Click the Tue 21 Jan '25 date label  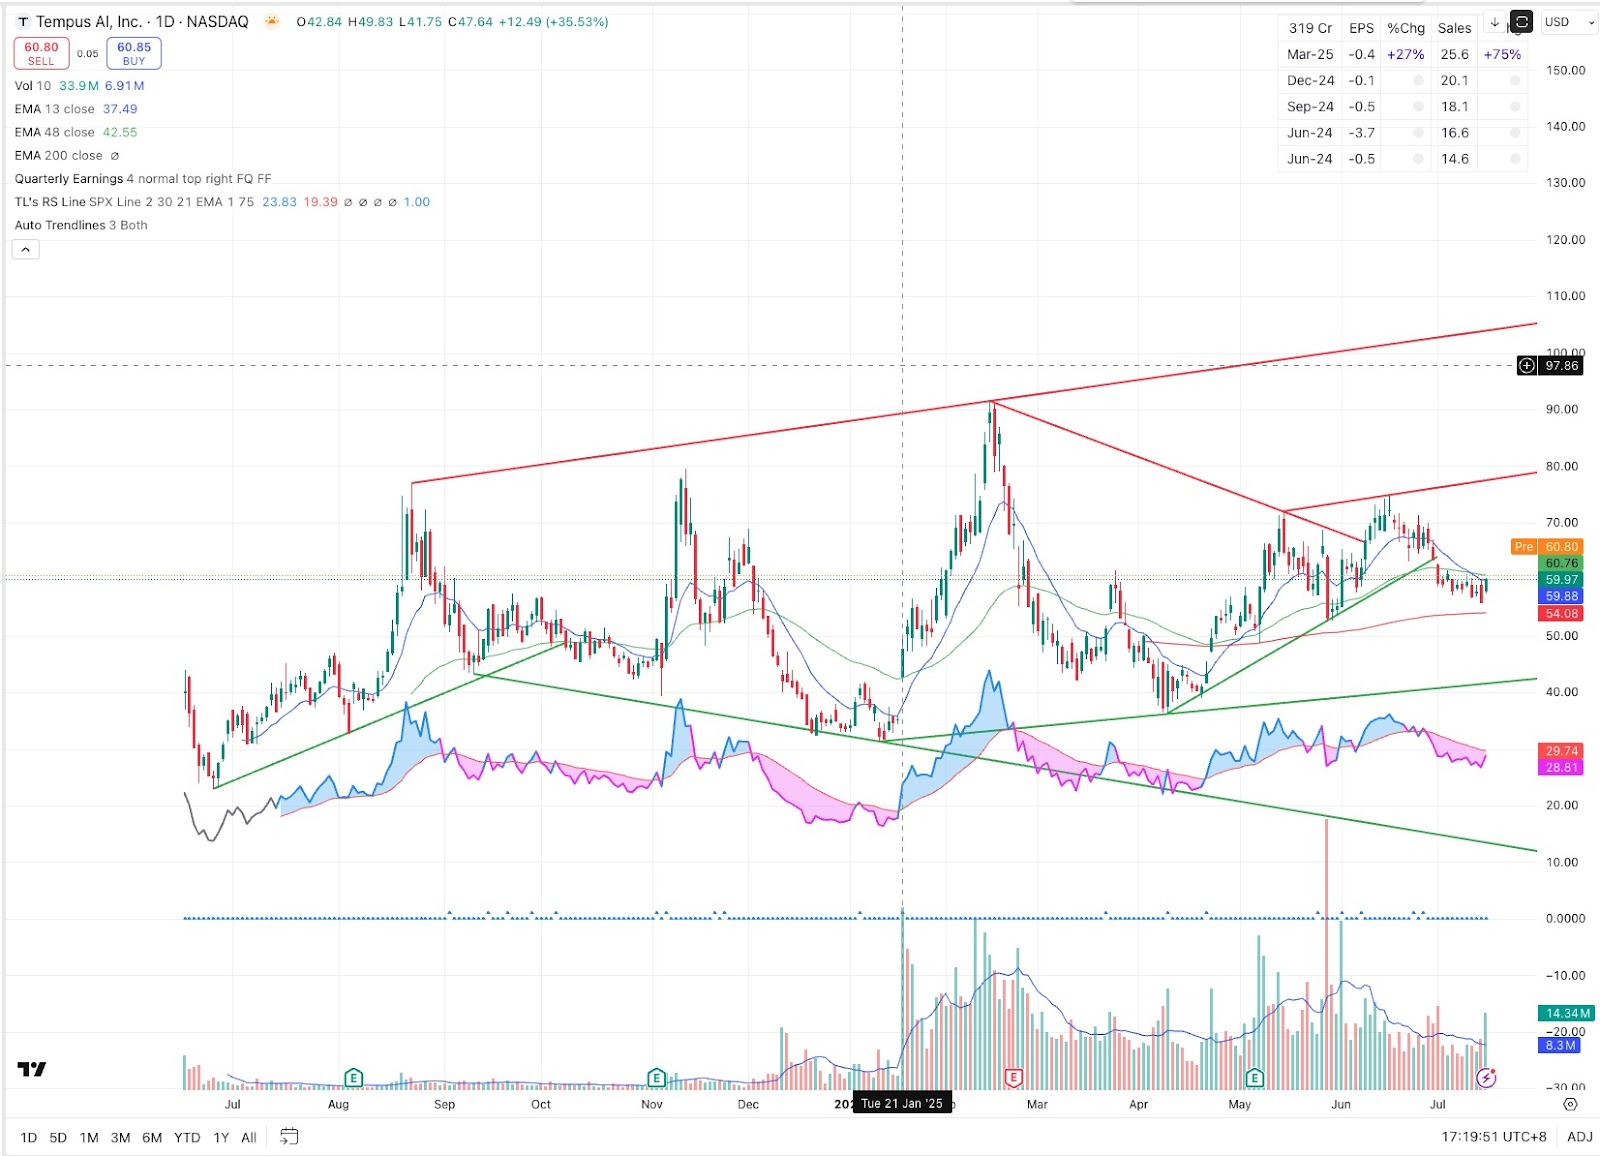click(x=902, y=1103)
